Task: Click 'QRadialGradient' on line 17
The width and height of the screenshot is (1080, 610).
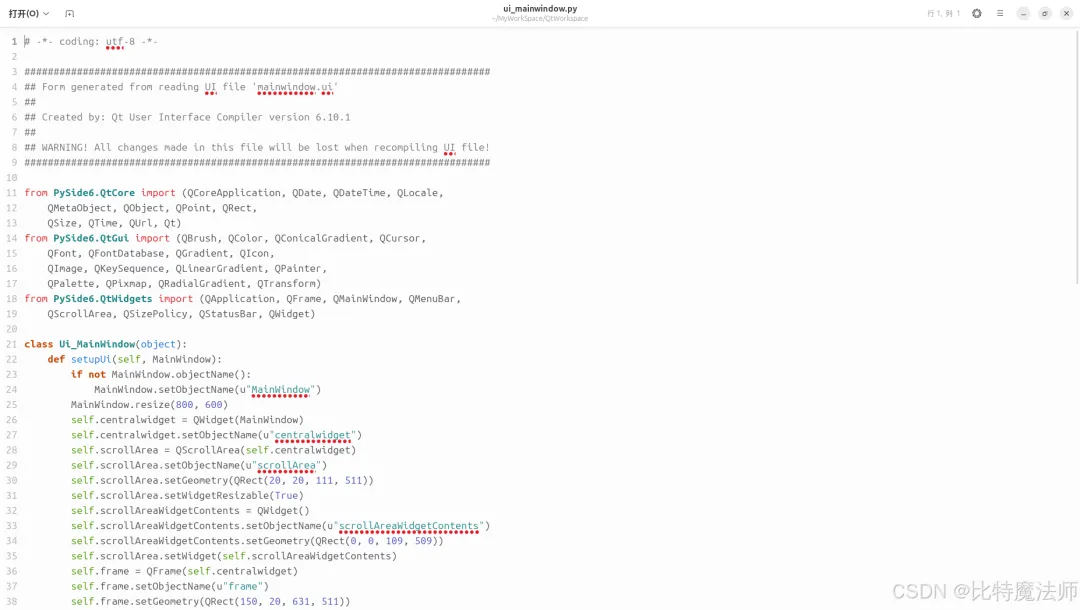Action: click(201, 284)
